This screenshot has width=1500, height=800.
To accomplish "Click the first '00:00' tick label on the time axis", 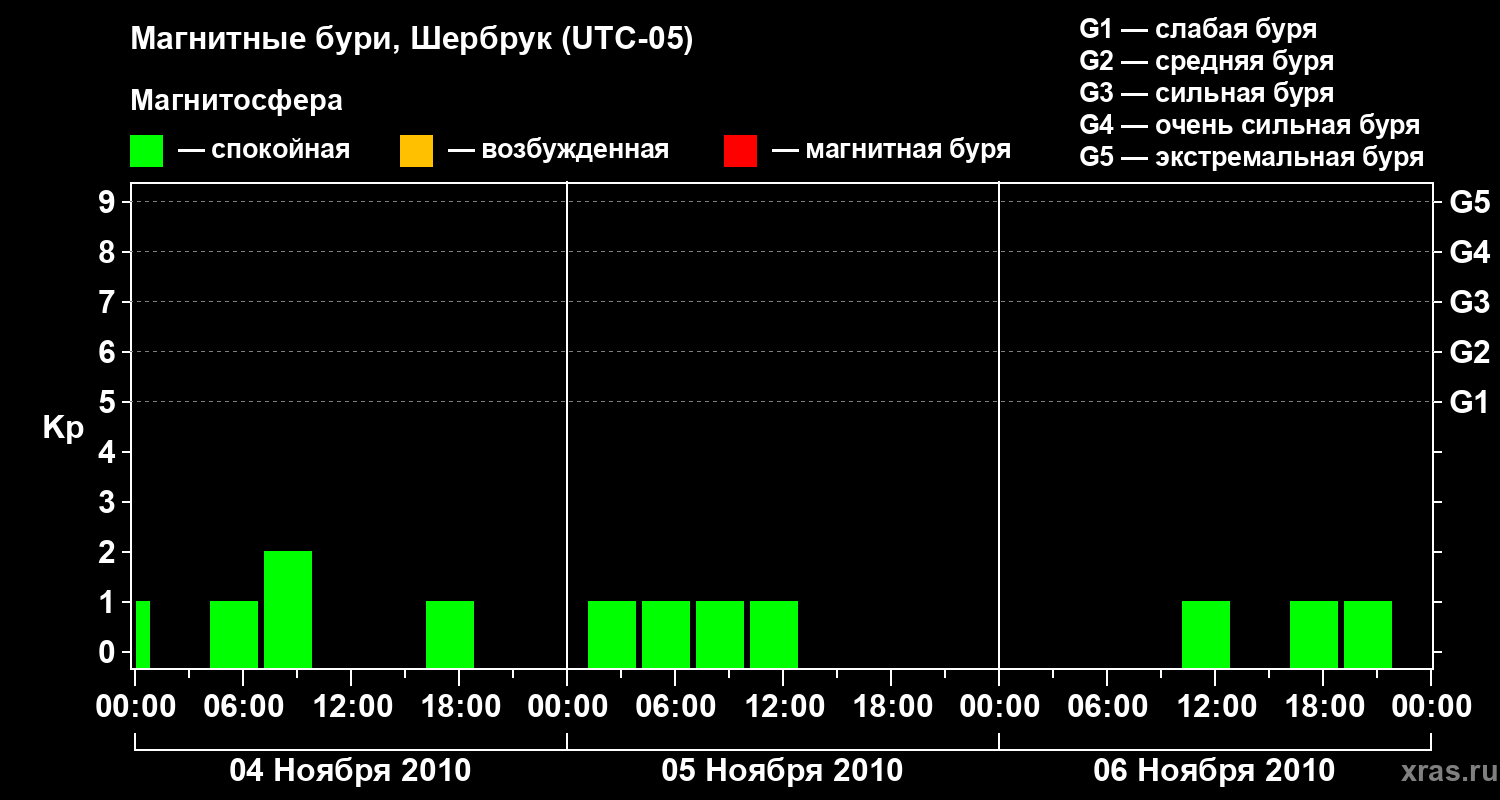I will point(135,706).
